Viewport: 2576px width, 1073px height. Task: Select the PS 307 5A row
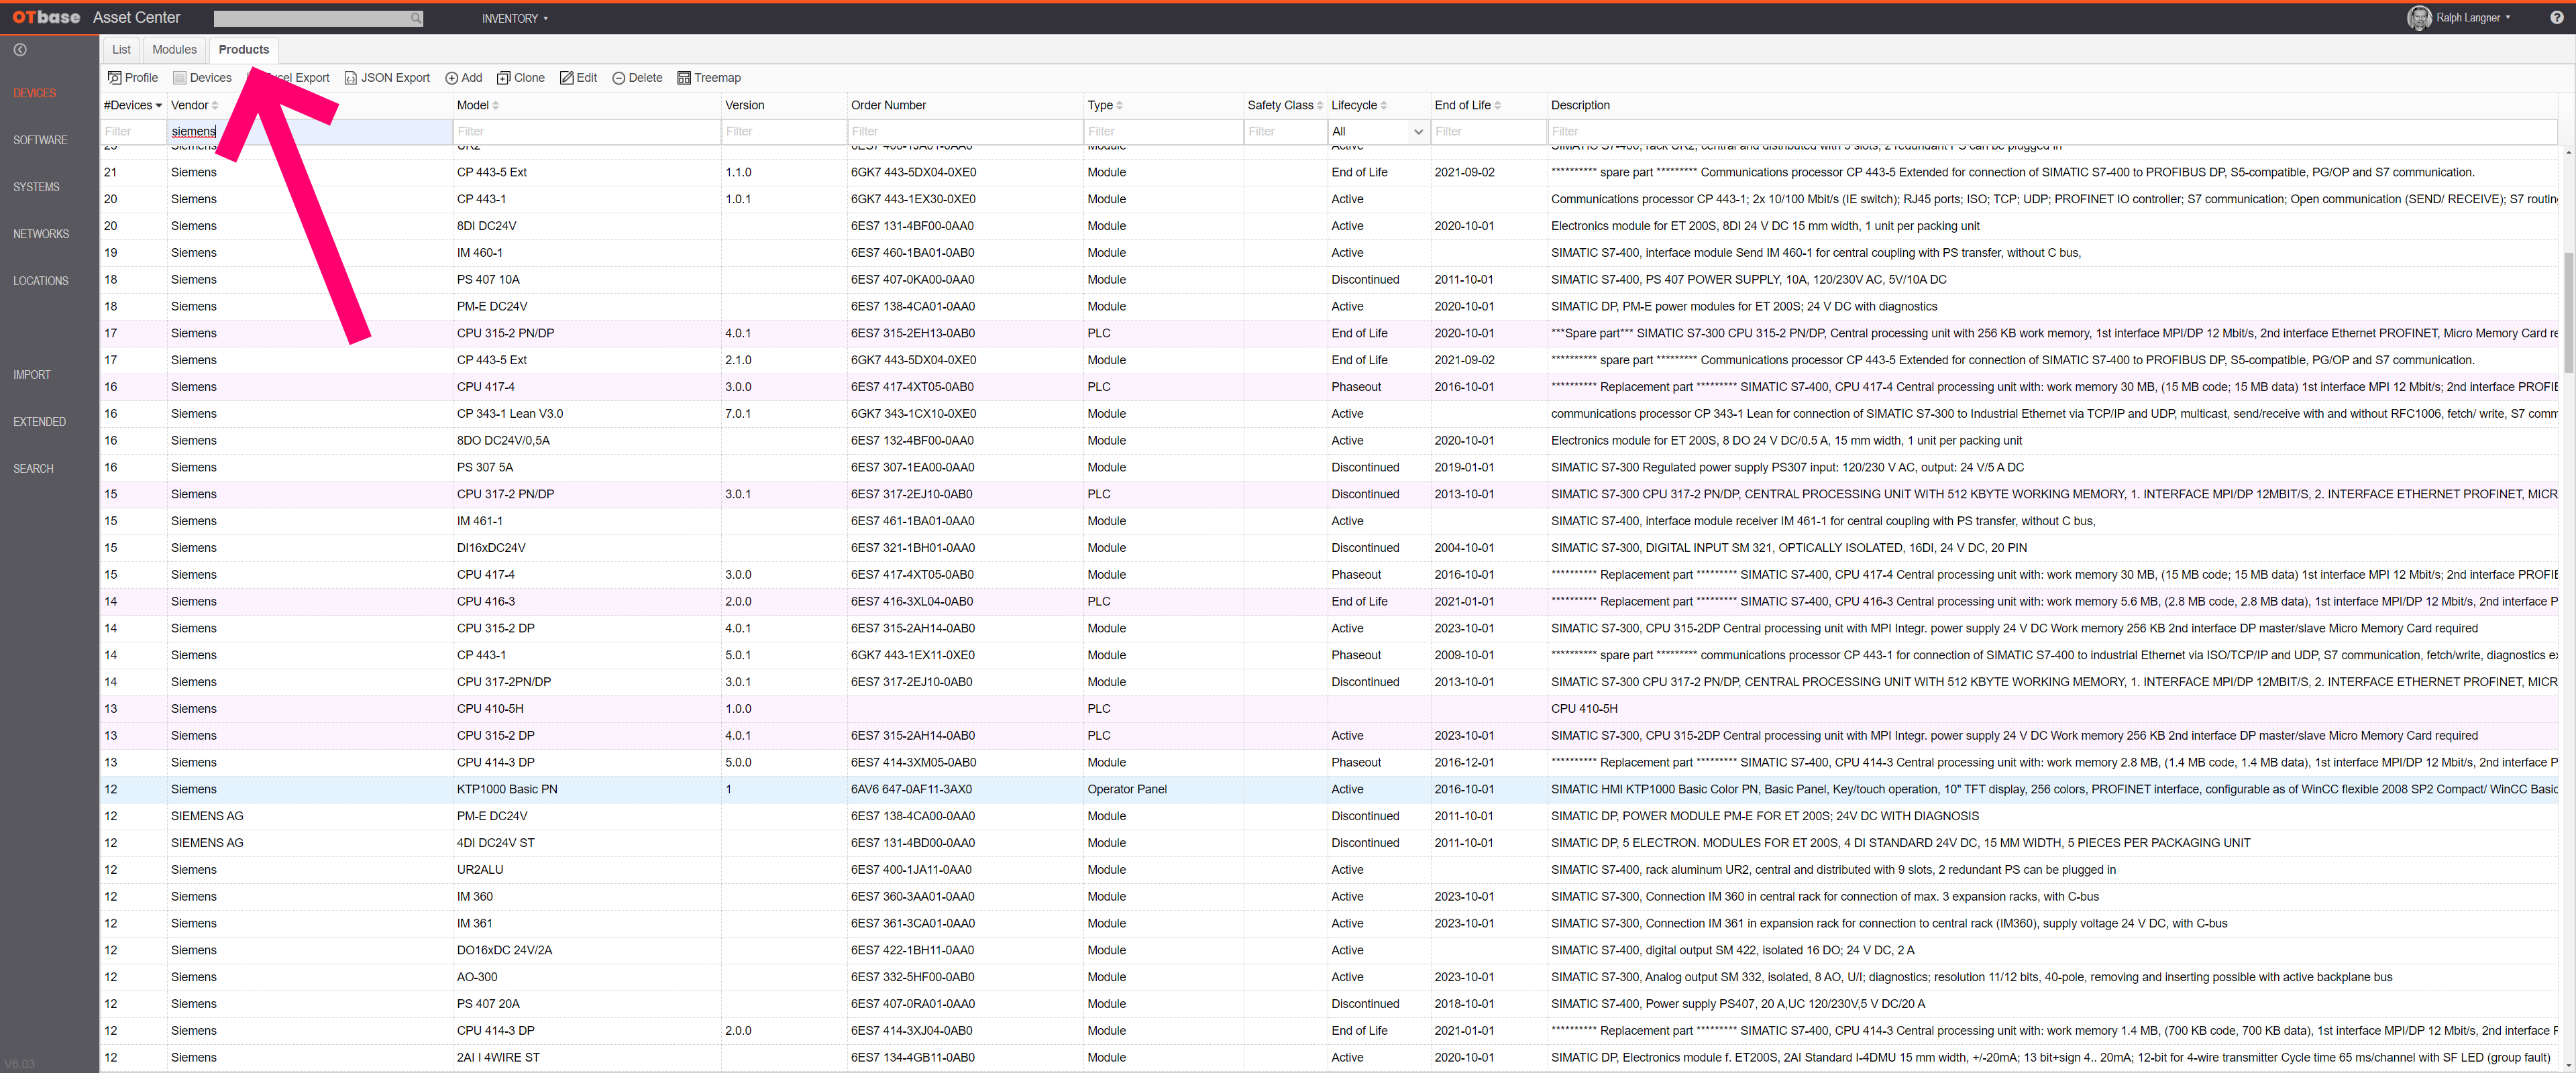point(1330,467)
